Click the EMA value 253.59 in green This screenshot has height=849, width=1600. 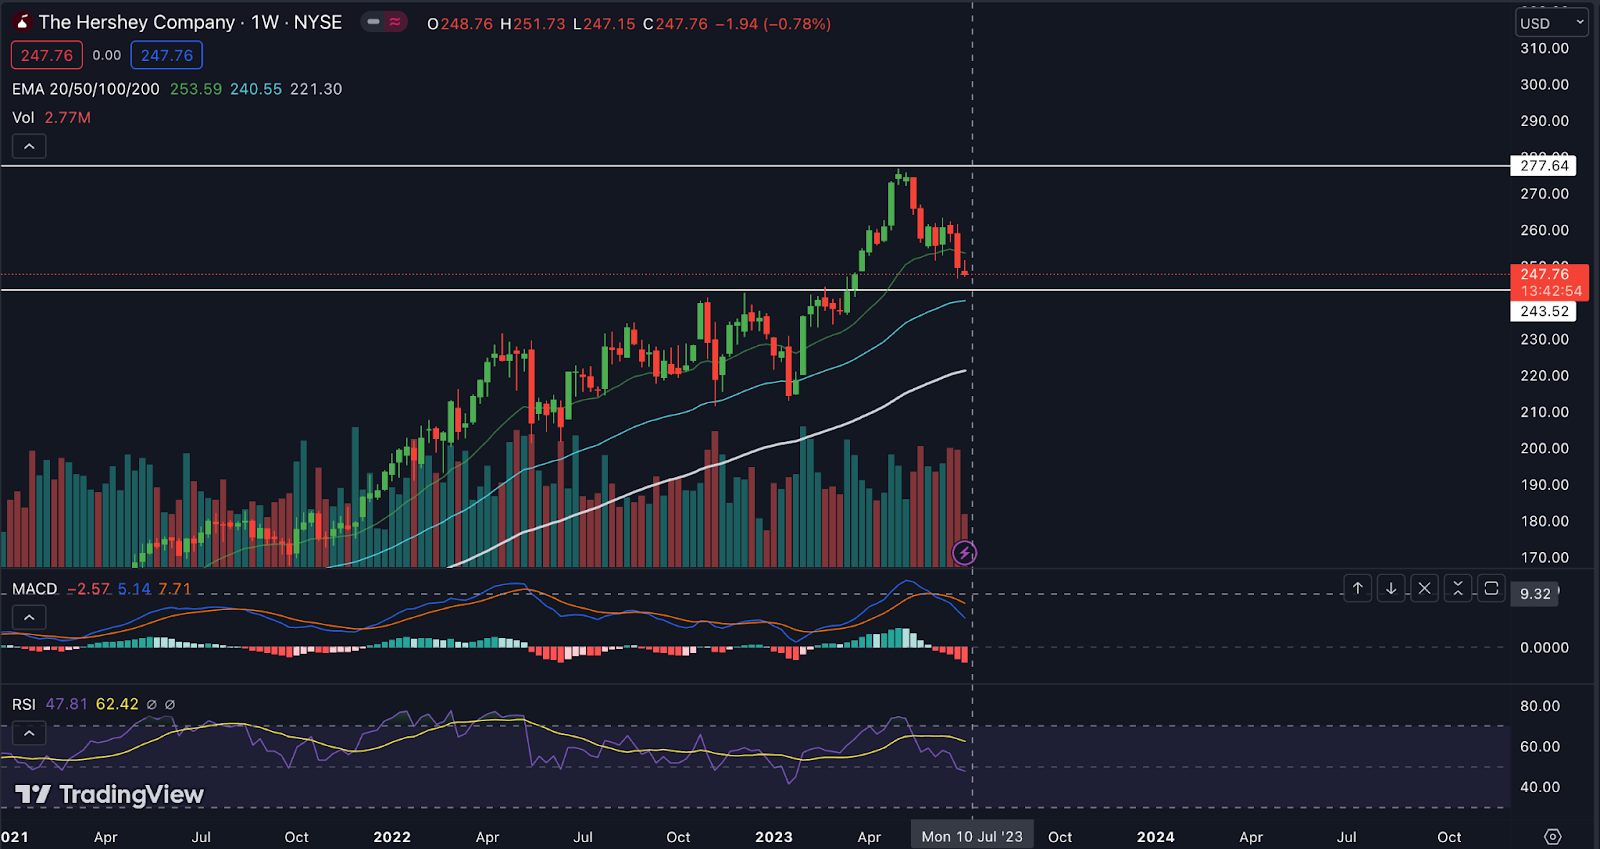click(196, 89)
